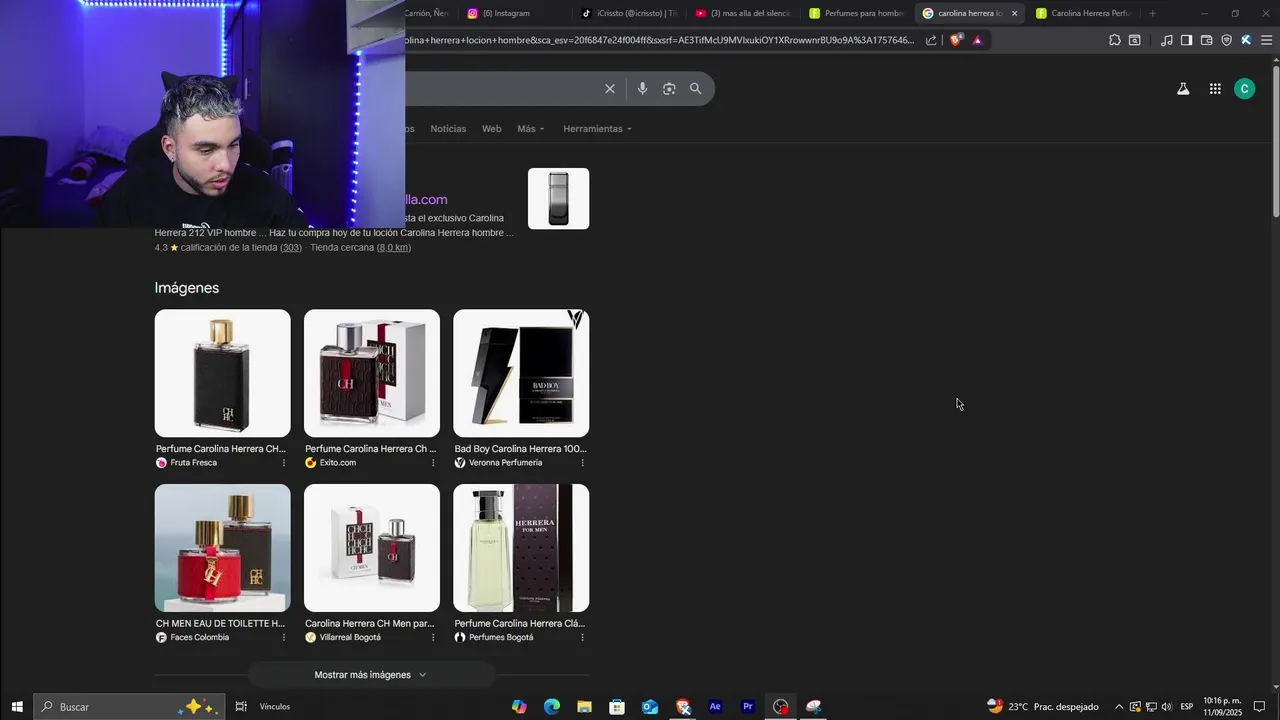This screenshot has height=720, width=1280.
Task: Click the Perfume Carolina Herrera Clá... title
Action: coord(519,624)
